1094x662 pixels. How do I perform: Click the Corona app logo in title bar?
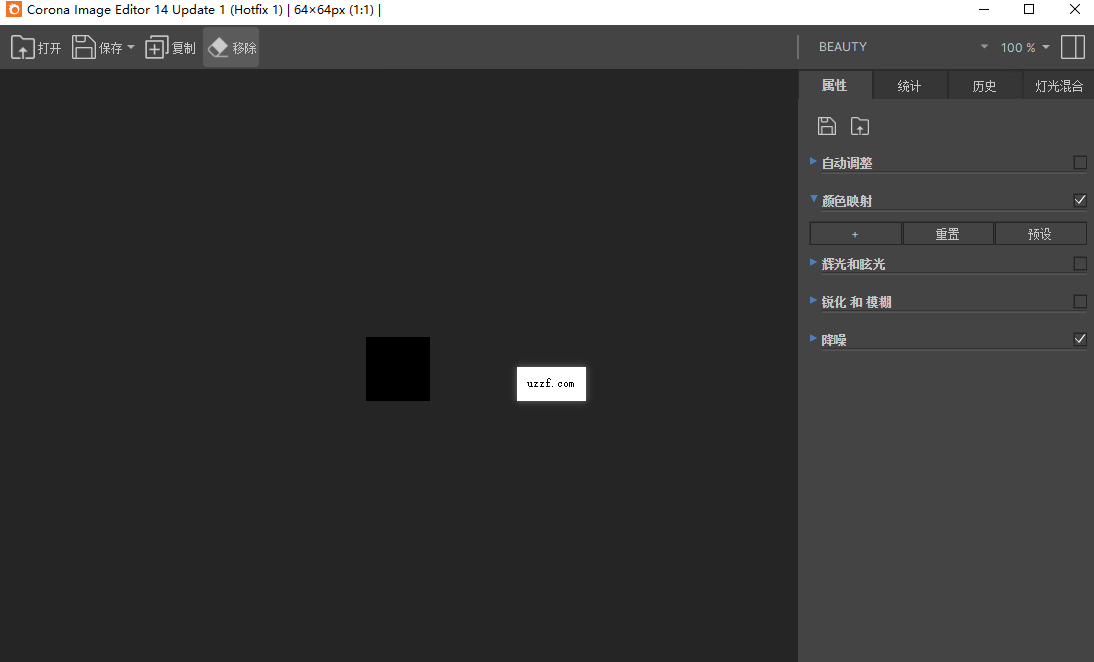(13, 10)
